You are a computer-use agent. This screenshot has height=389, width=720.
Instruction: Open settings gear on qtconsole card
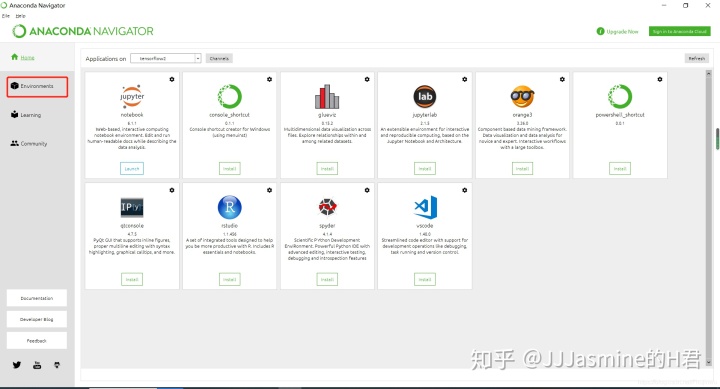[x=172, y=190]
